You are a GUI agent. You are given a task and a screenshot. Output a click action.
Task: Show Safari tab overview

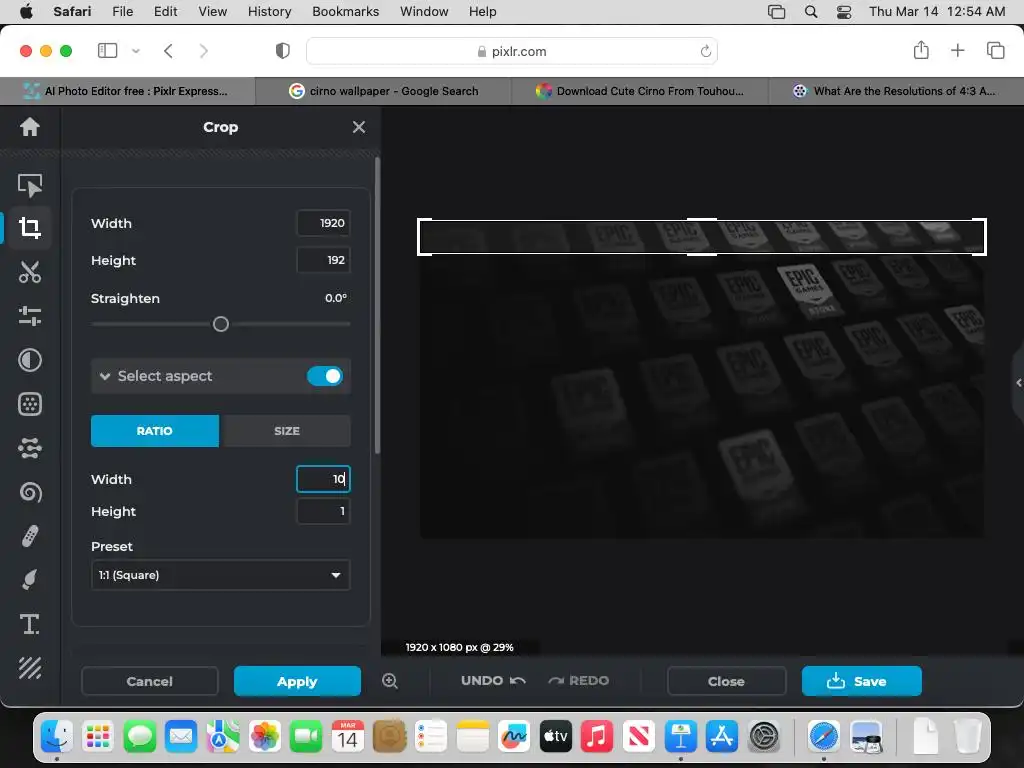tap(995, 50)
